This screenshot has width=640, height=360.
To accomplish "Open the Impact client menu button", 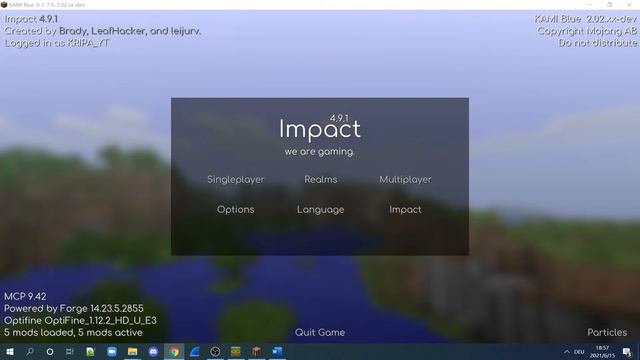I will [x=405, y=210].
